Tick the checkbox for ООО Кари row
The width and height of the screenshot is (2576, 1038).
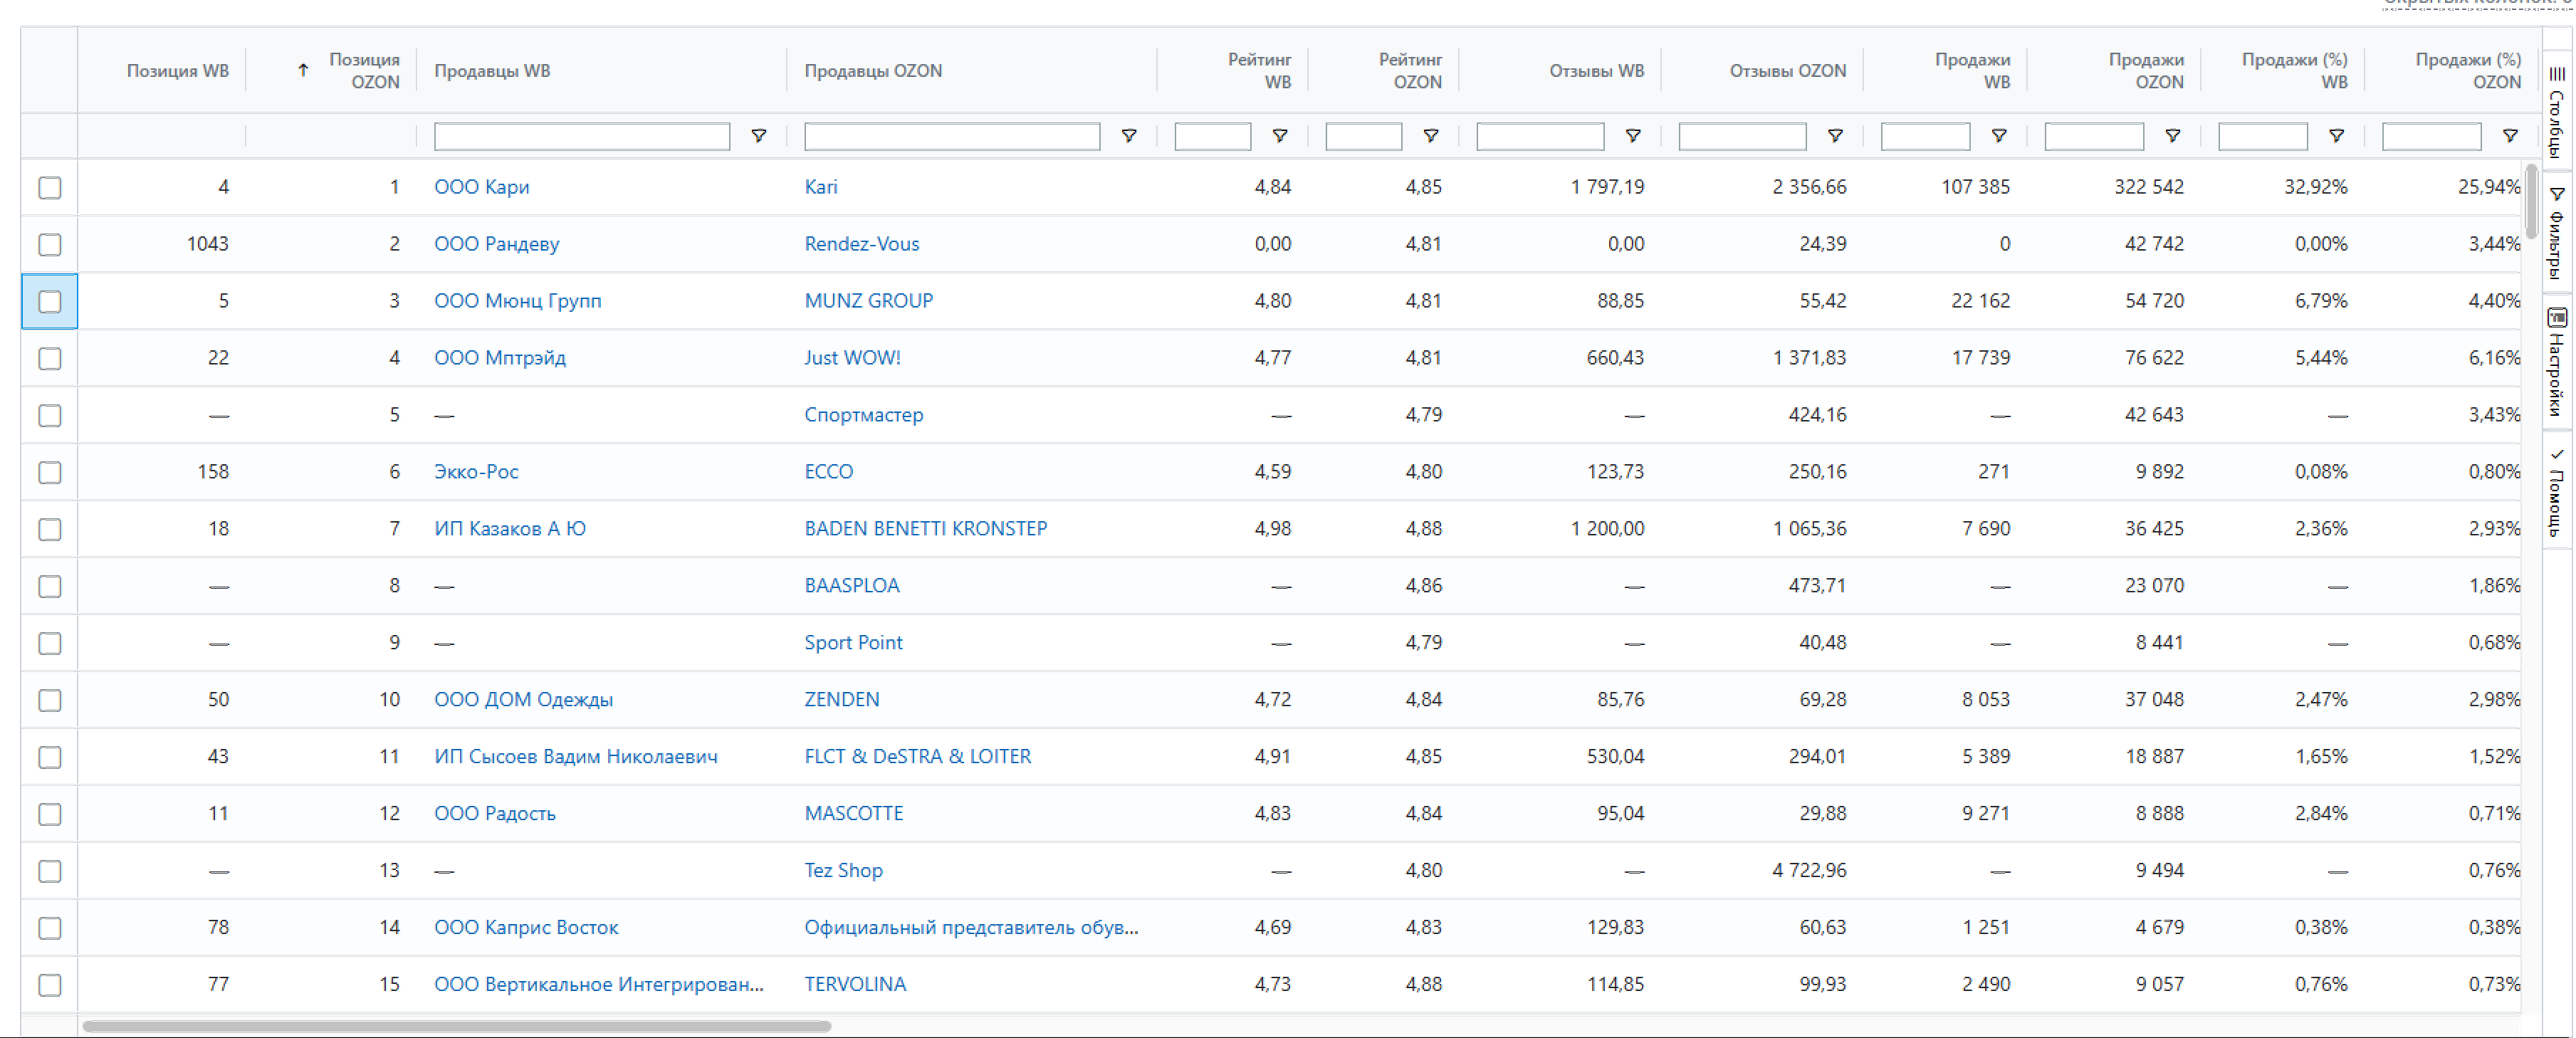tap(50, 188)
